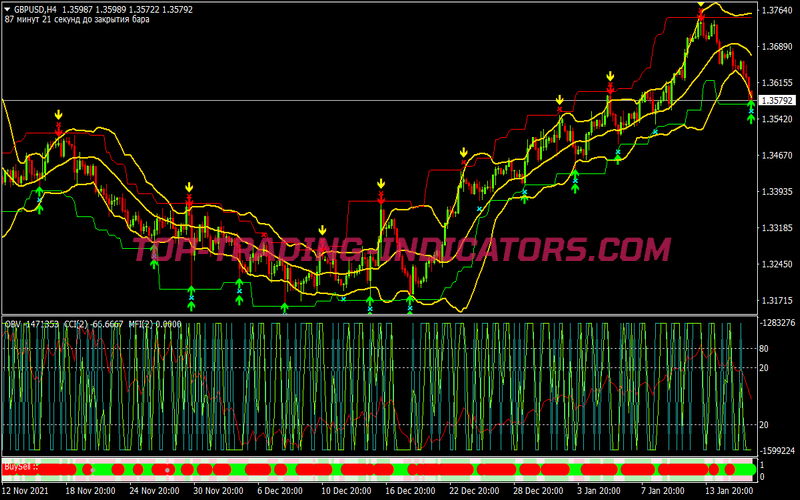Image resolution: width=800 pixels, height=500 pixels.
Task: Select the yellow sell arrow near 10 Dec 20:00
Action: 322,230
